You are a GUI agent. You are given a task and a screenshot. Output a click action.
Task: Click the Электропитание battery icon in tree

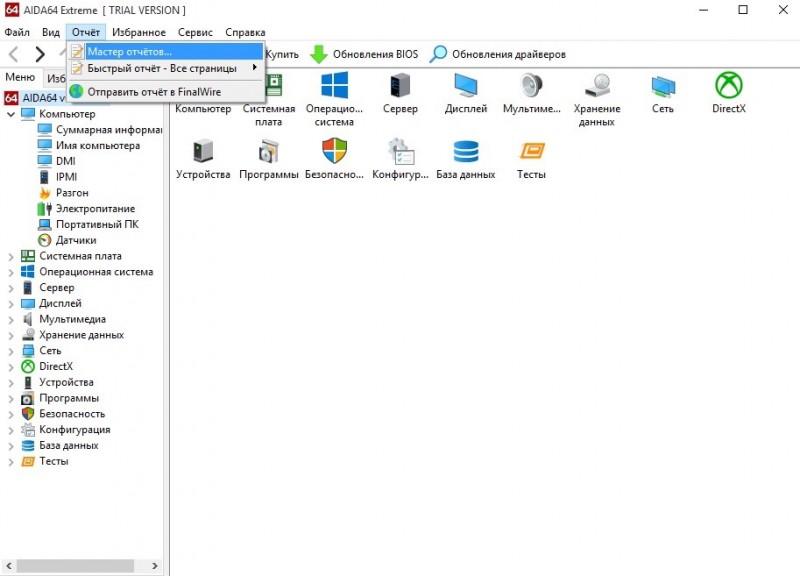point(45,208)
